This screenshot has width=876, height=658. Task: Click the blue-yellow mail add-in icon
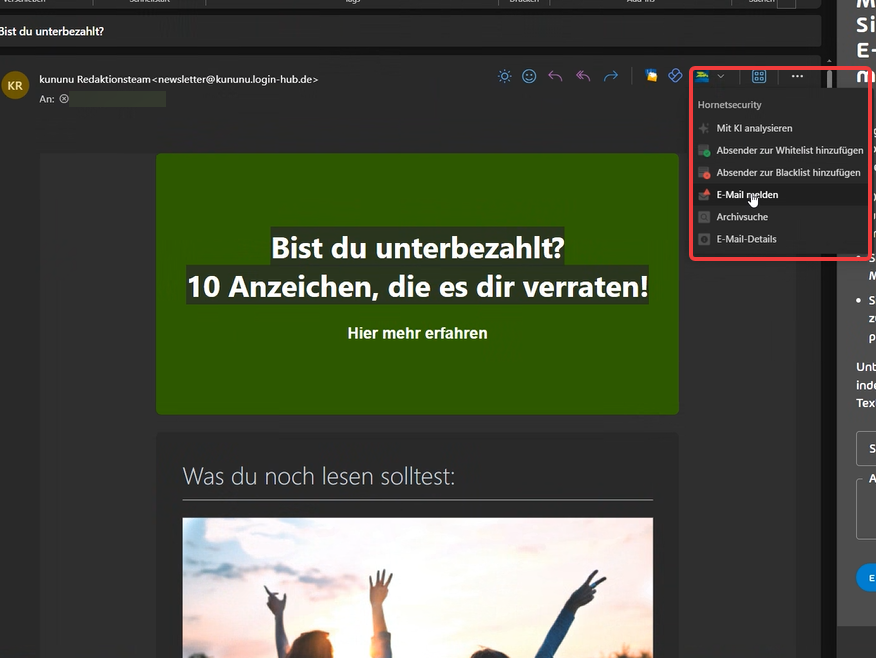pyautogui.click(x=651, y=75)
